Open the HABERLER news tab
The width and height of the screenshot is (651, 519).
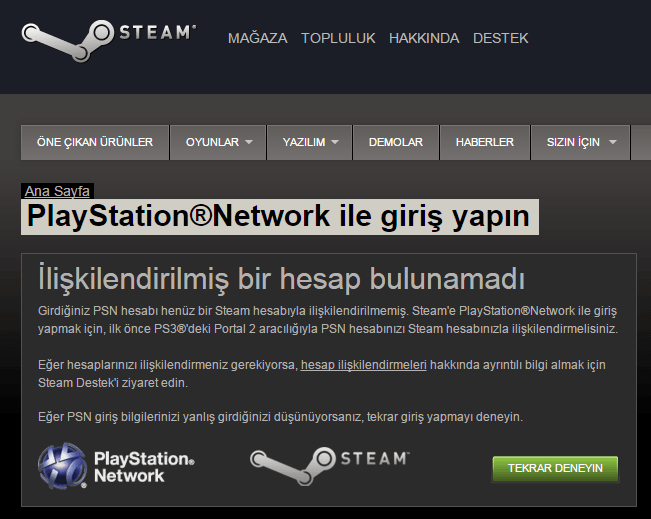(485, 142)
